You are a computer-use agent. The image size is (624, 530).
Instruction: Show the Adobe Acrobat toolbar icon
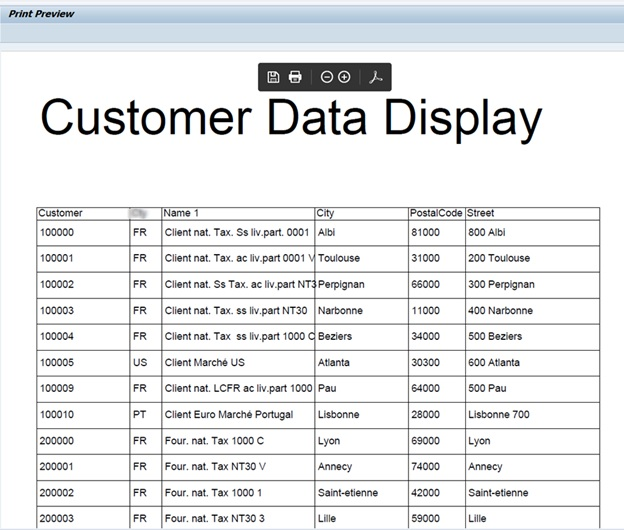pyautogui.click(x=375, y=77)
